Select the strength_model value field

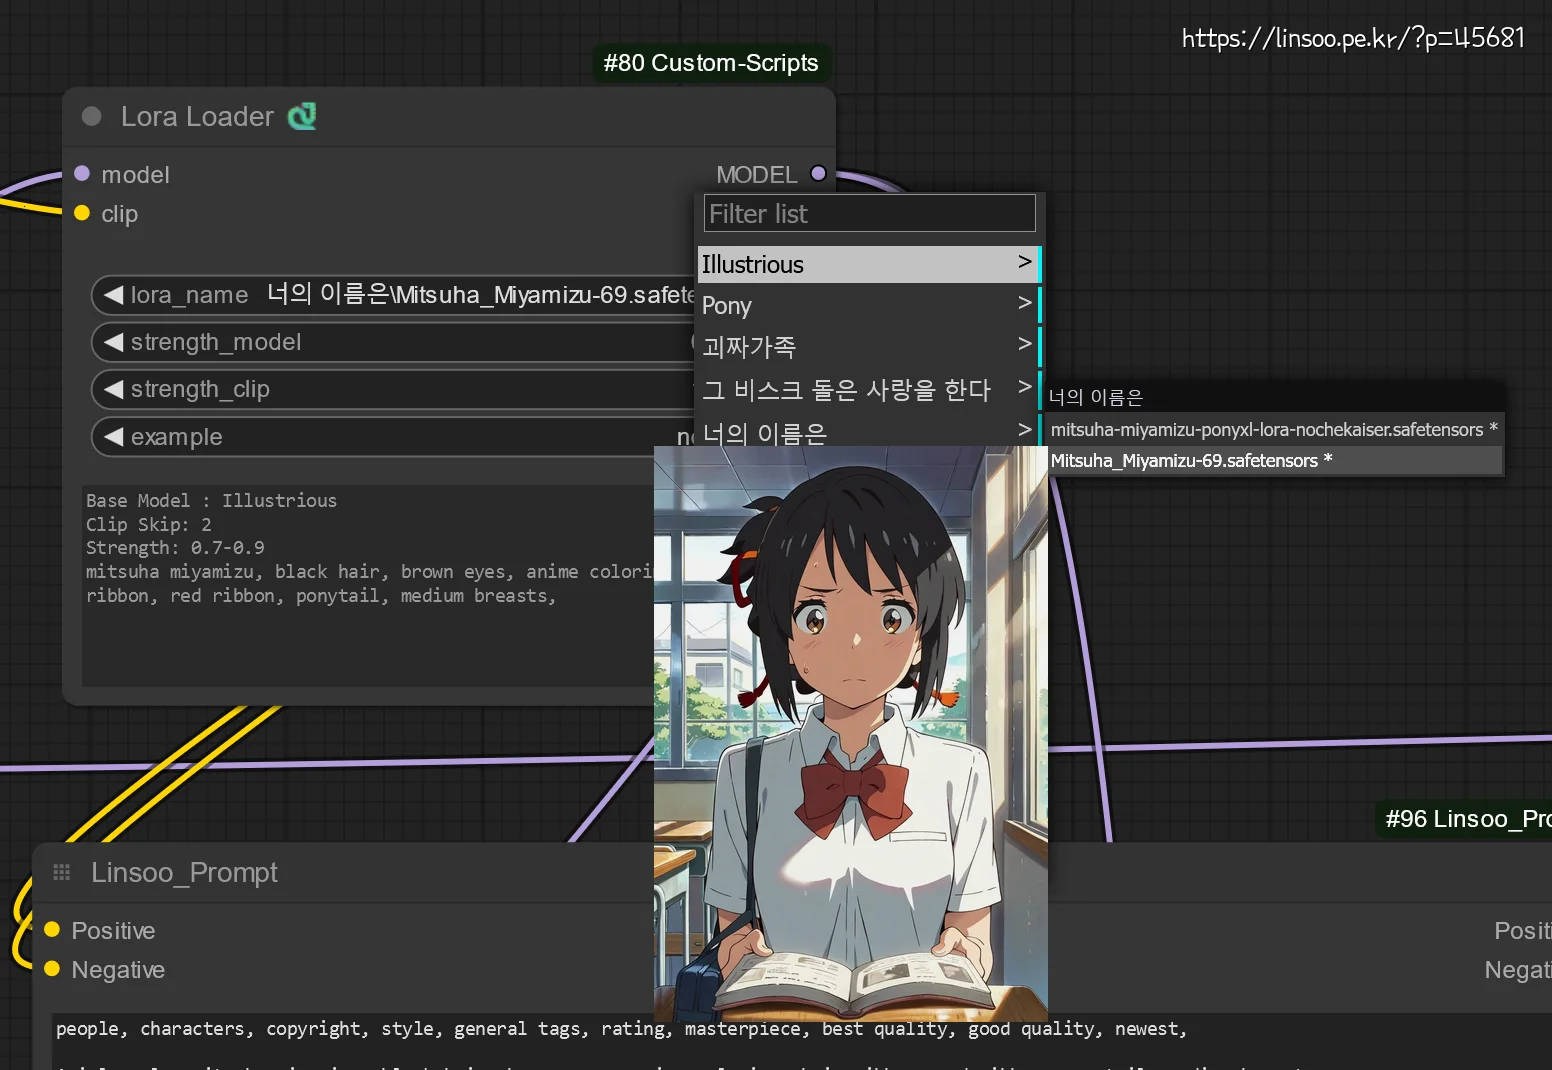click(x=393, y=342)
